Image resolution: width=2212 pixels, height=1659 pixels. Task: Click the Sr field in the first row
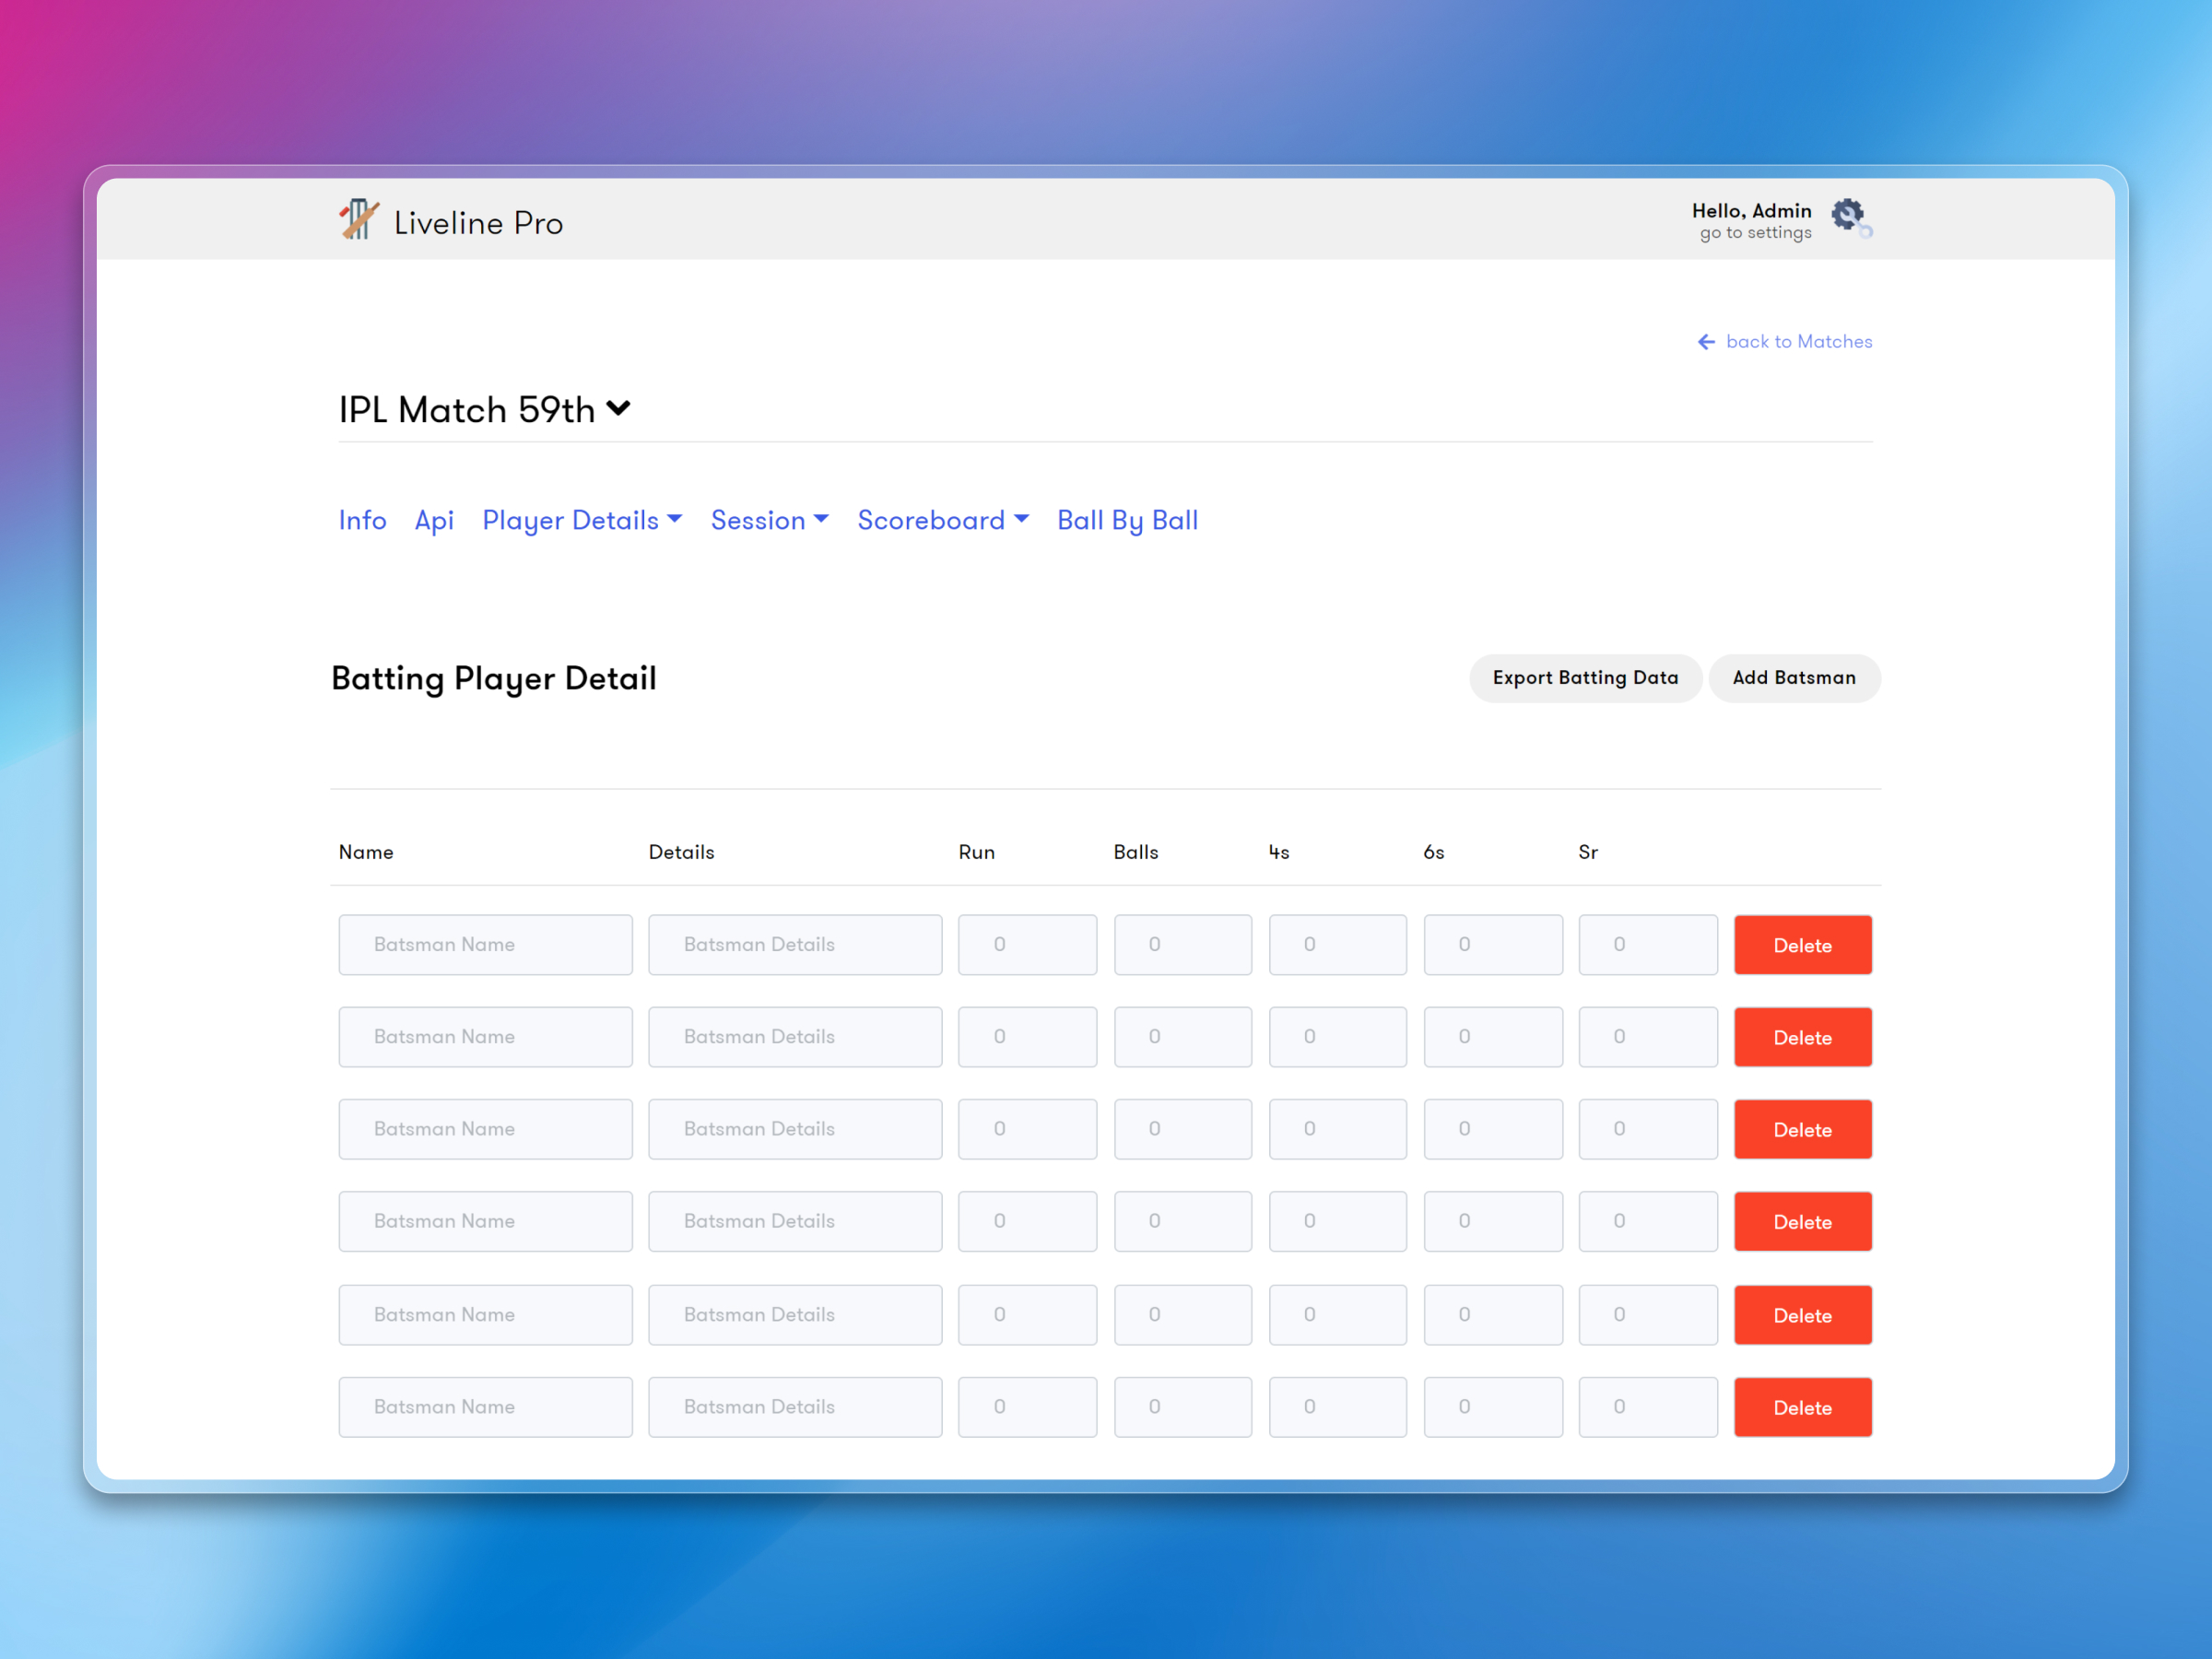point(1648,944)
